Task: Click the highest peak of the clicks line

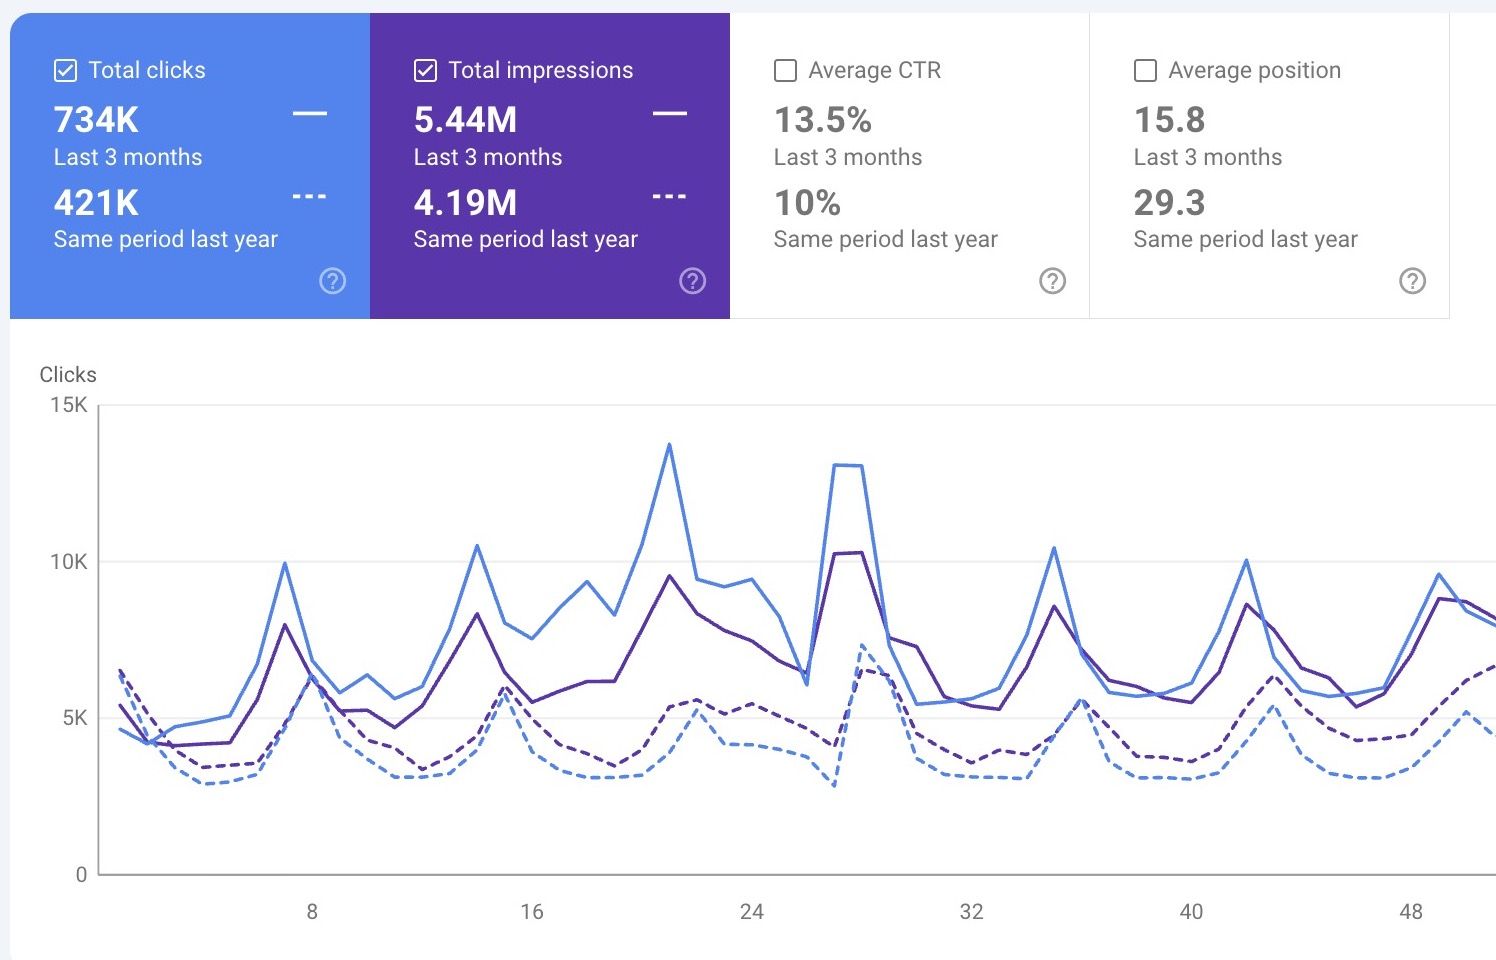Action: 669,445
